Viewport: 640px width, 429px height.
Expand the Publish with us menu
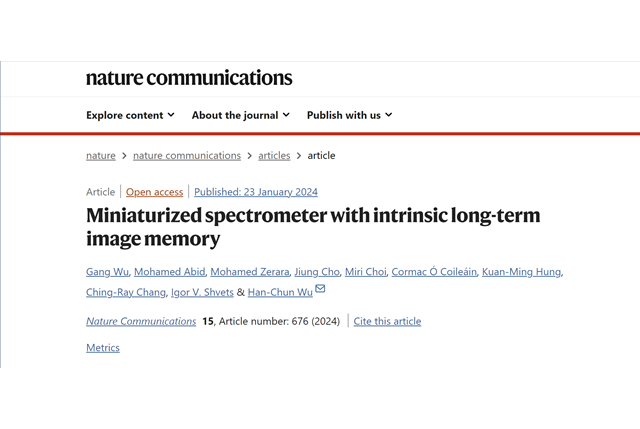tap(349, 115)
